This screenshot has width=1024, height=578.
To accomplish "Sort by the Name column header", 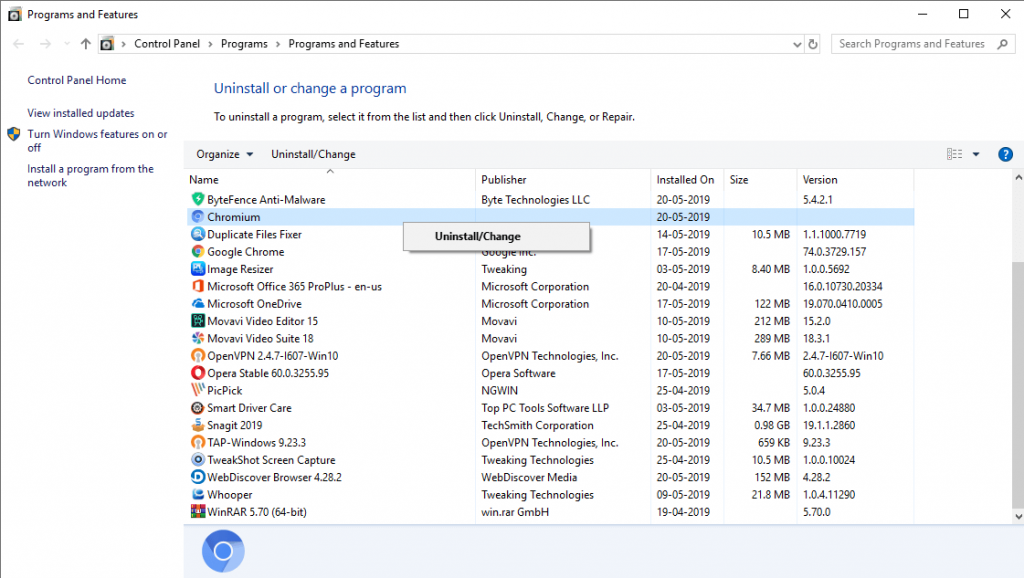I will pyautogui.click(x=330, y=179).
